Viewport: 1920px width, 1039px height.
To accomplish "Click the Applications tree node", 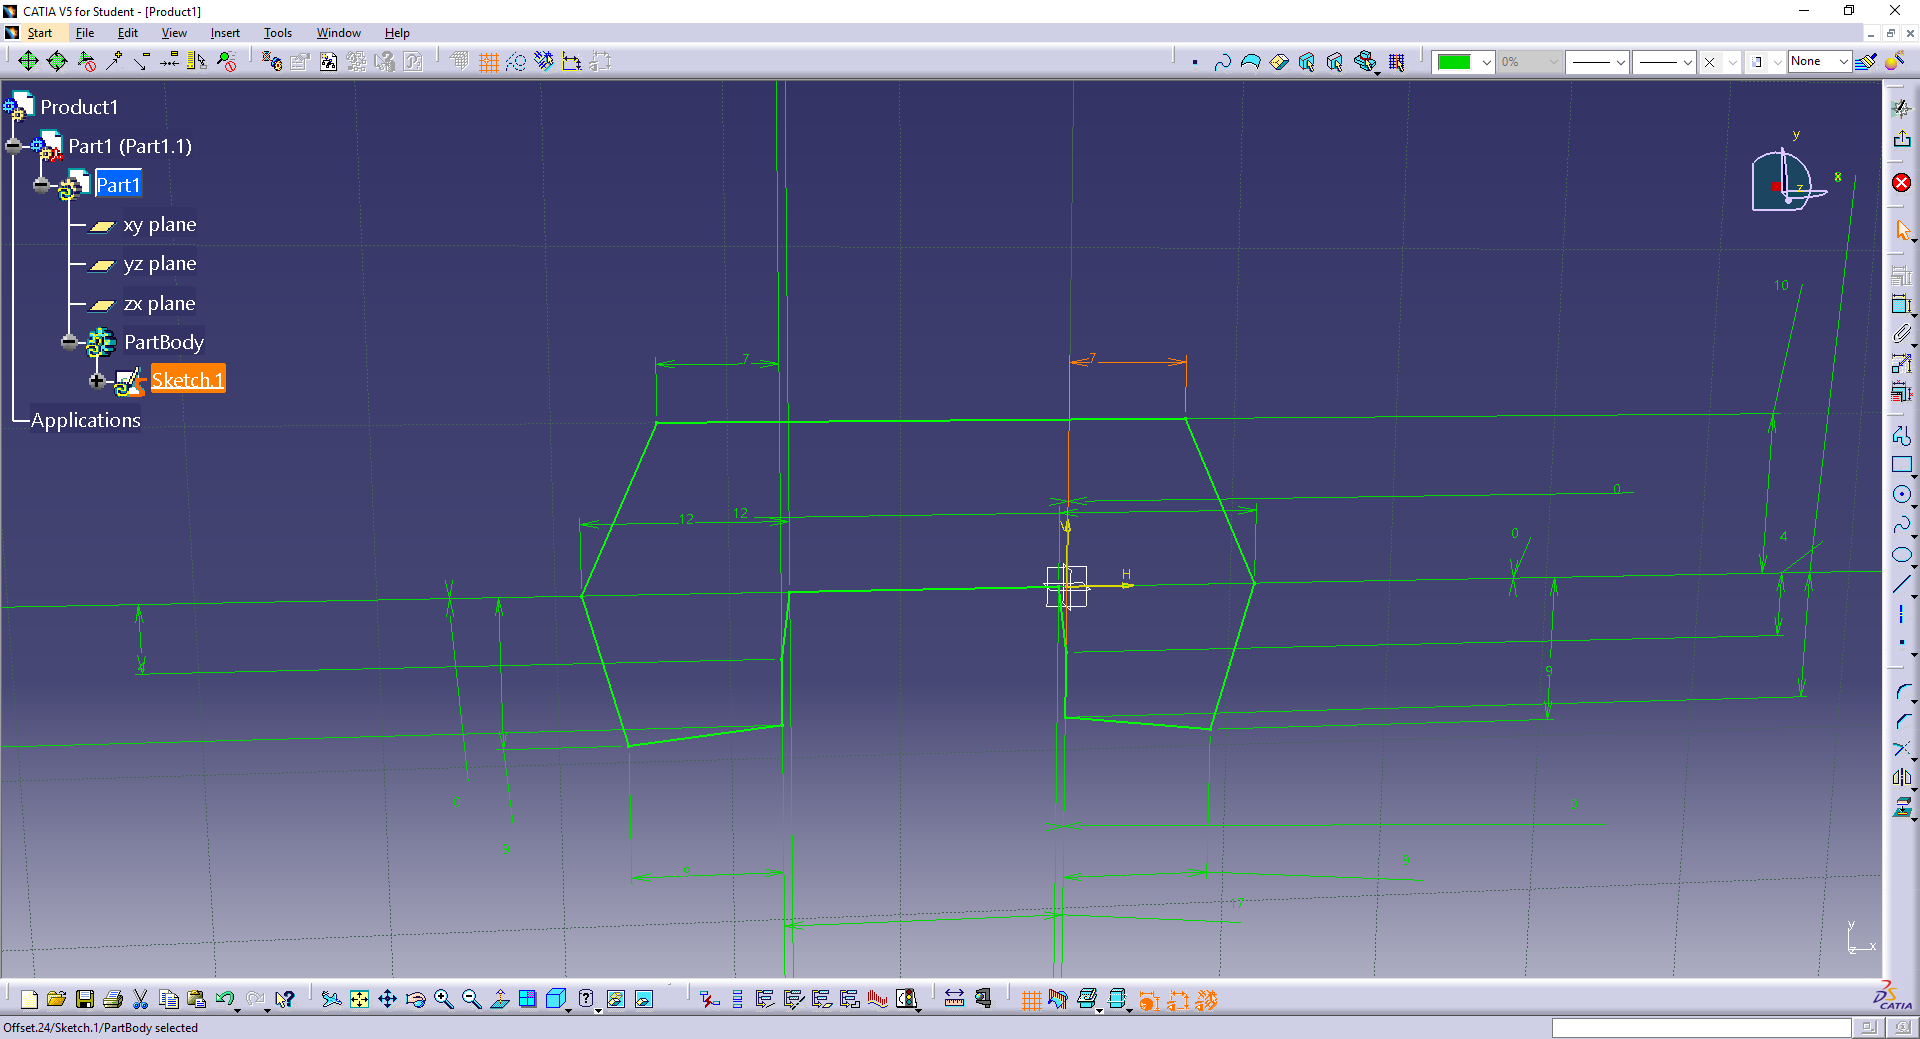I will tap(86, 420).
